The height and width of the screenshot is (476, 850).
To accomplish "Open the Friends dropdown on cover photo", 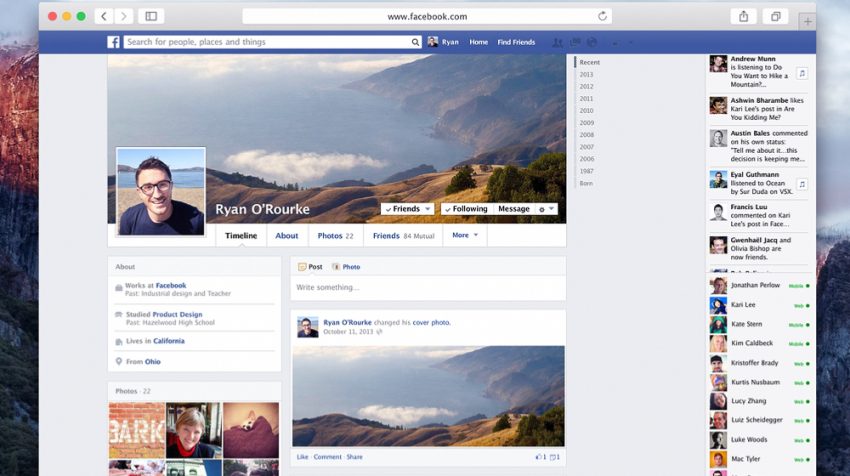I will click(x=408, y=209).
